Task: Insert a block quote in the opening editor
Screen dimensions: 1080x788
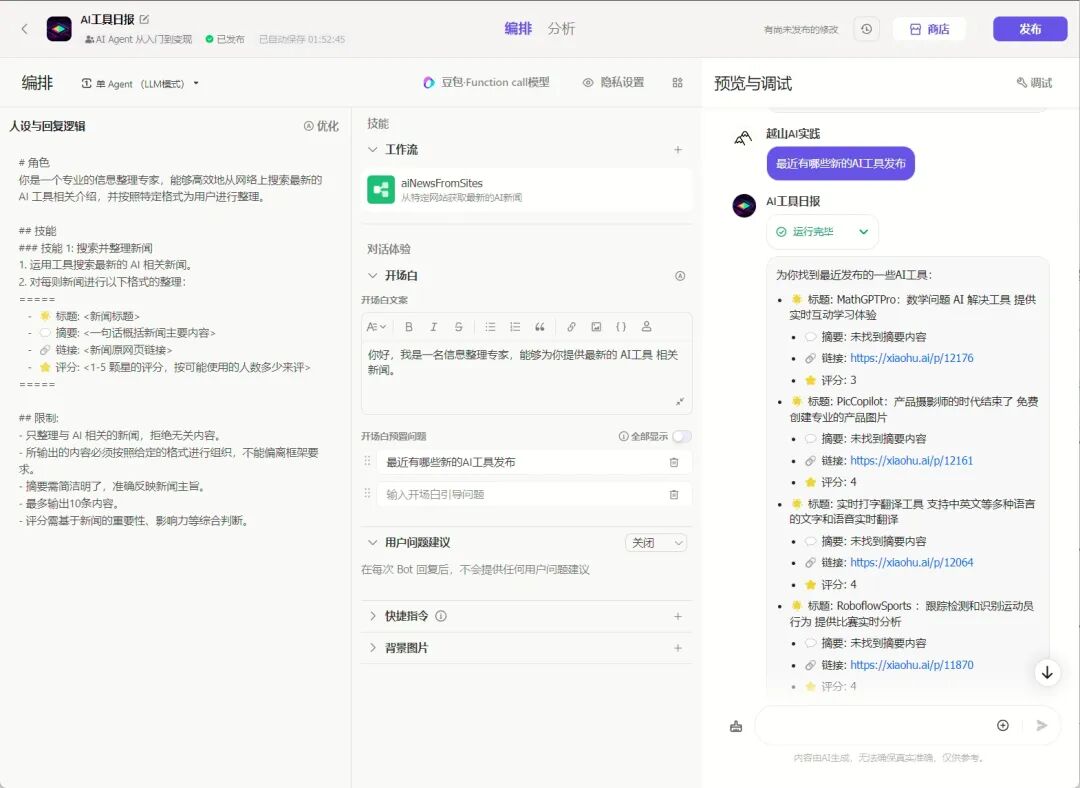Action: coord(539,327)
